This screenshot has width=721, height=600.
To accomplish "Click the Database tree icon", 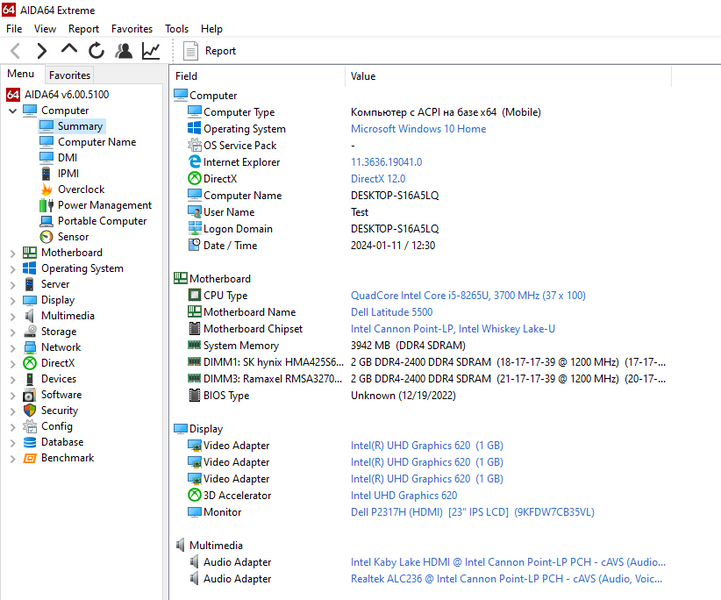I will [30, 442].
